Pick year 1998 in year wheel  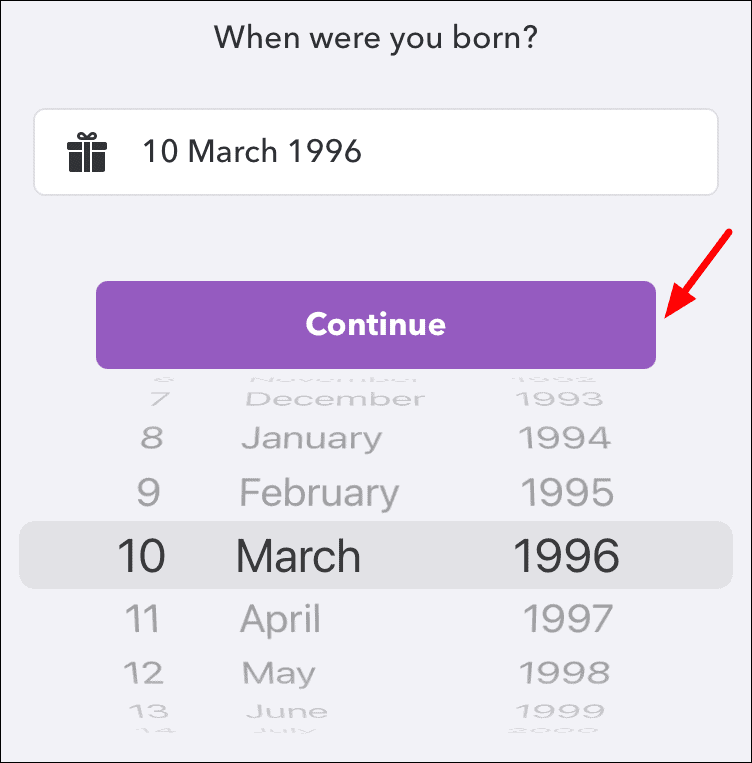tap(566, 672)
